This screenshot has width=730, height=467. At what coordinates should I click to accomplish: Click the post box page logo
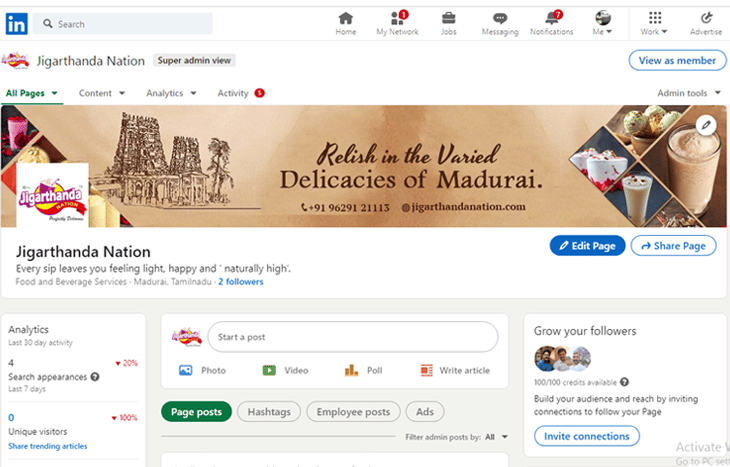click(186, 337)
